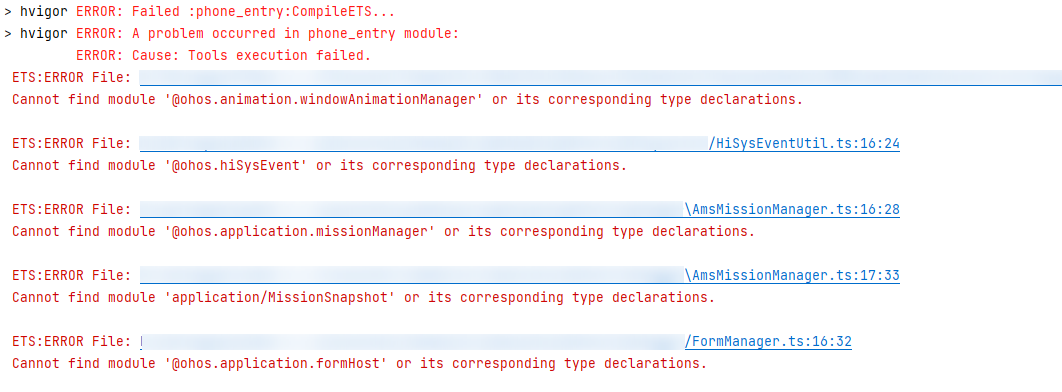Open the HiSysEventUtil.ts:16:24 file link
Screen dimensions: 1062x392
pos(804,144)
